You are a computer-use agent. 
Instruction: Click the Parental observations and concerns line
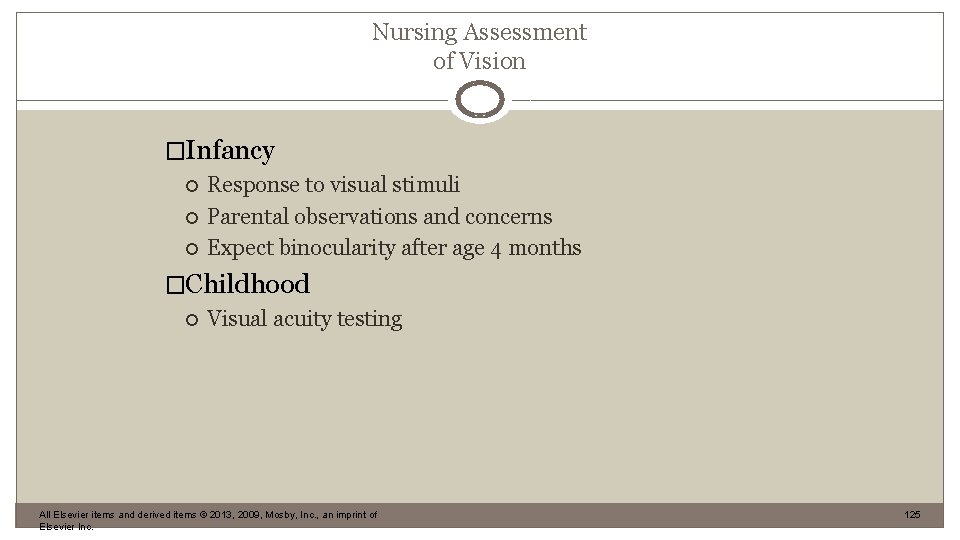(379, 217)
